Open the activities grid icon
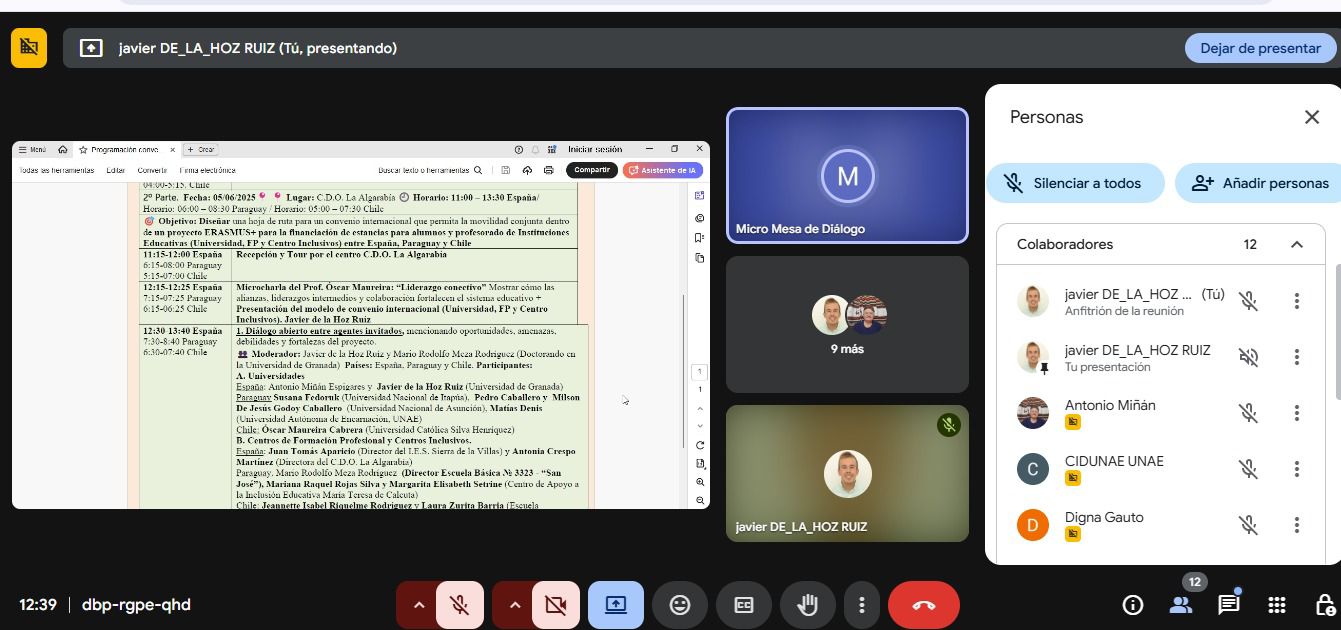This screenshot has height=630, width=1341. point(1277,605)
